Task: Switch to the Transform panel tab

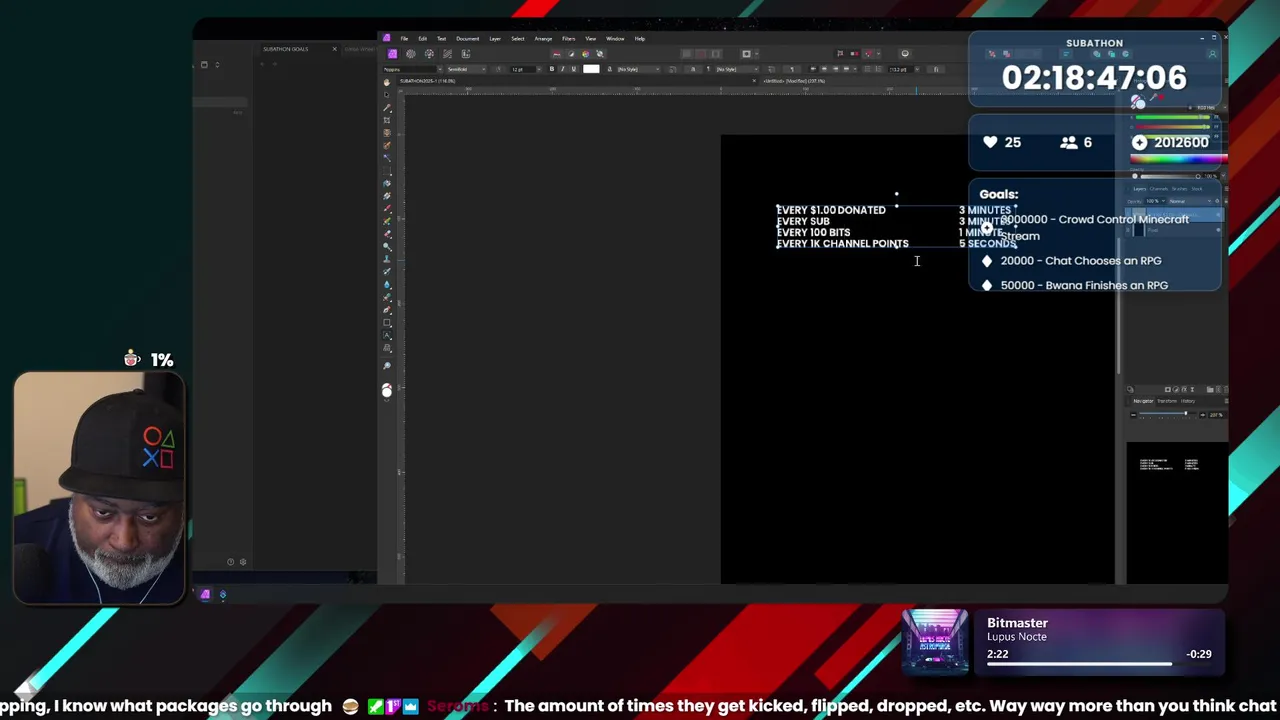Action: click(x=1167, y=401)
